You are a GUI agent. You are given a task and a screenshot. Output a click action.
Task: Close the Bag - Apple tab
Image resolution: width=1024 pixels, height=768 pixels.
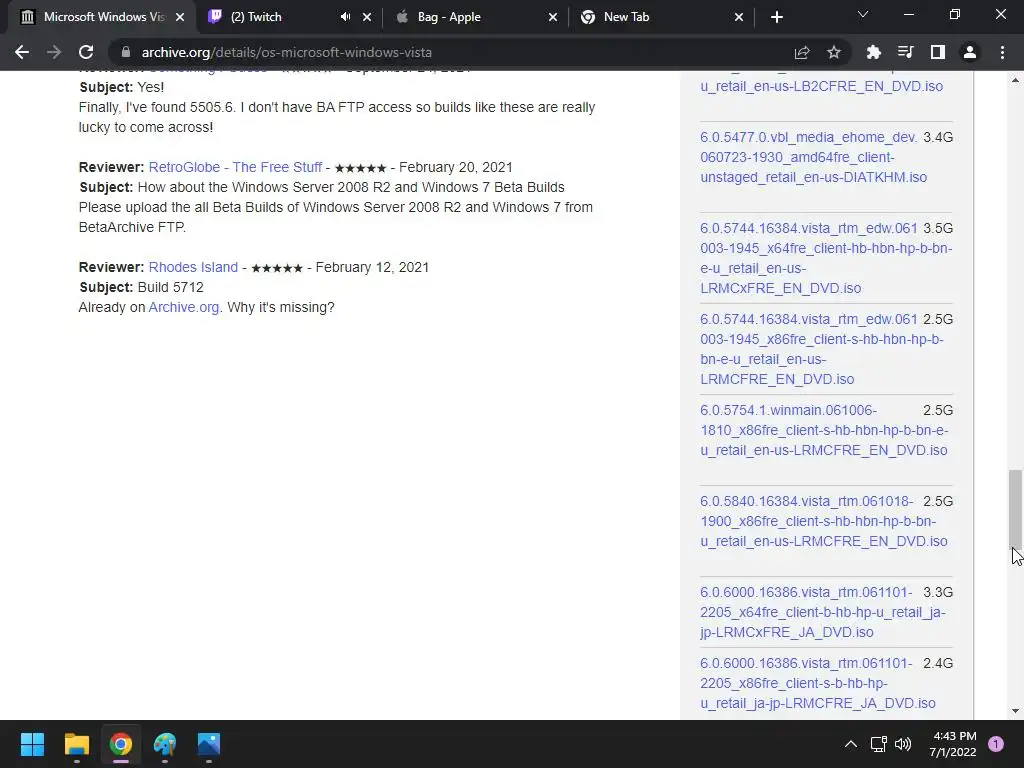point(552,17)
